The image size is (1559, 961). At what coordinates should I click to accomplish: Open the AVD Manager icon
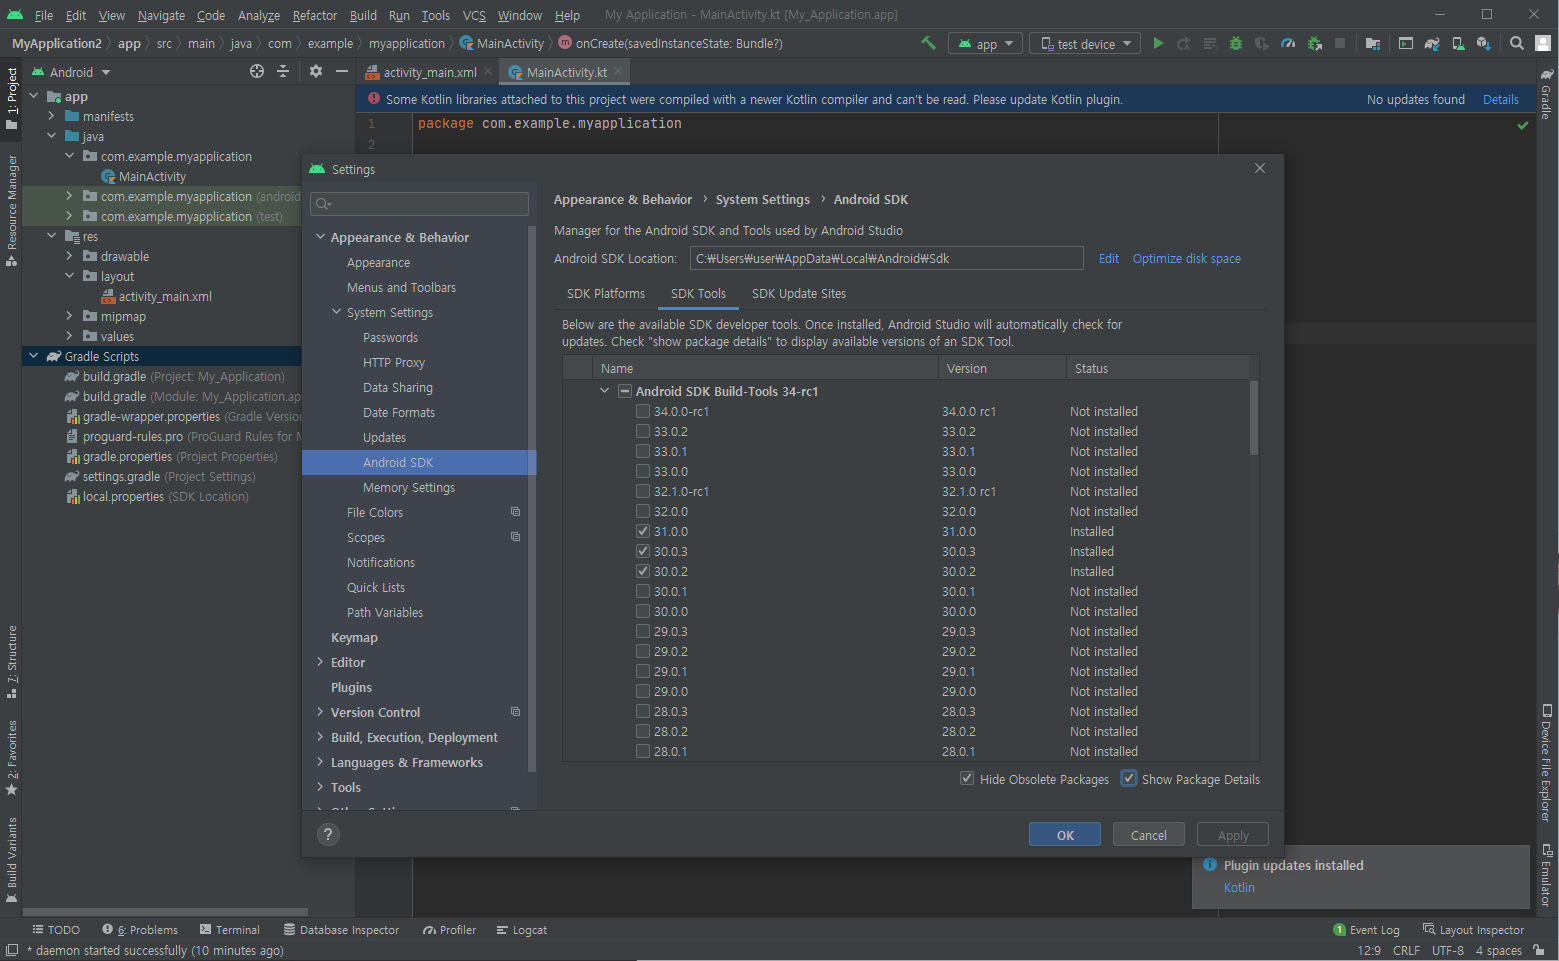[1458, 43]
